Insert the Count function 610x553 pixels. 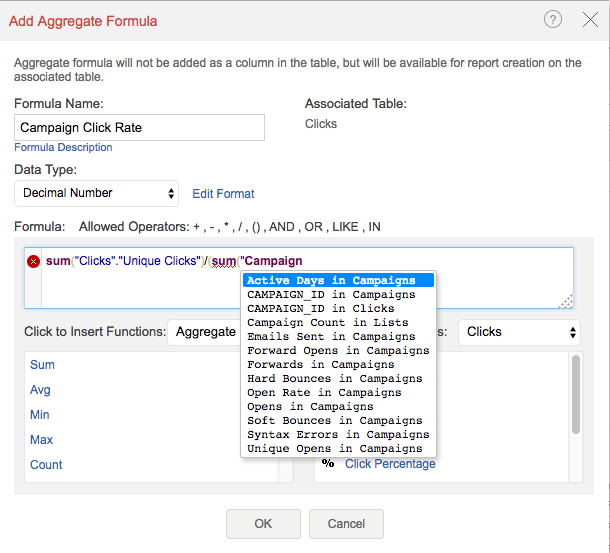46,465
